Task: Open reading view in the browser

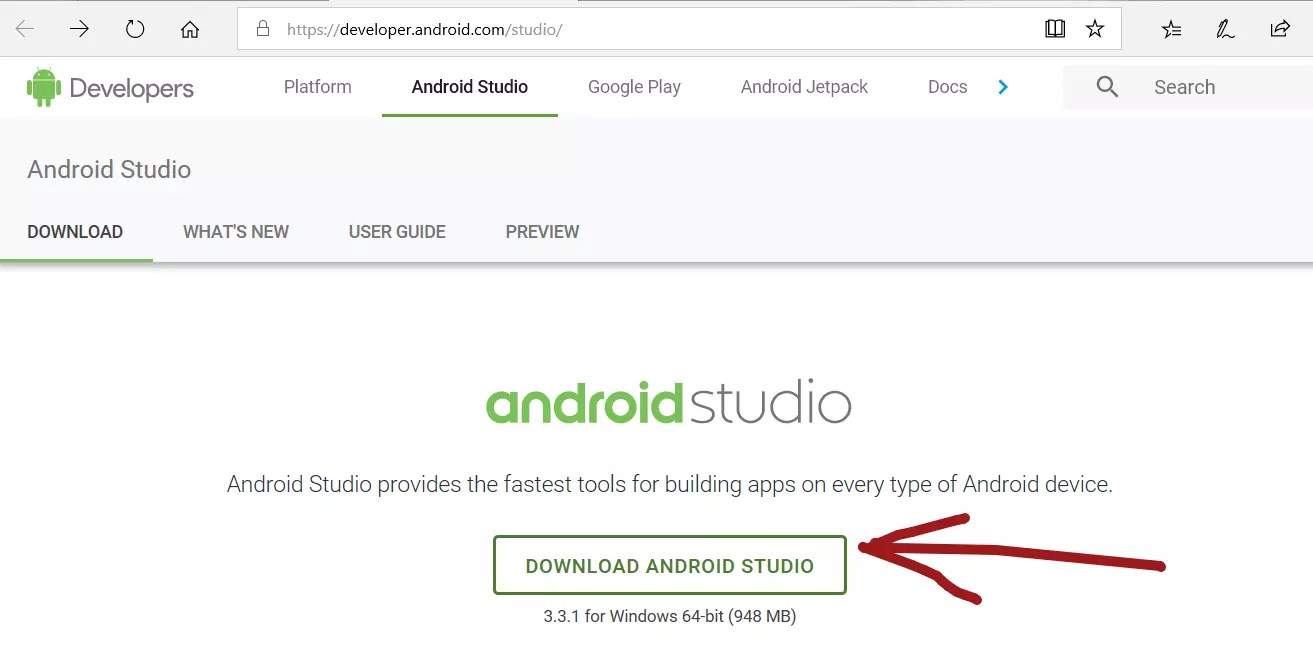Action: pyautogui.click(x=1055, y=28)
